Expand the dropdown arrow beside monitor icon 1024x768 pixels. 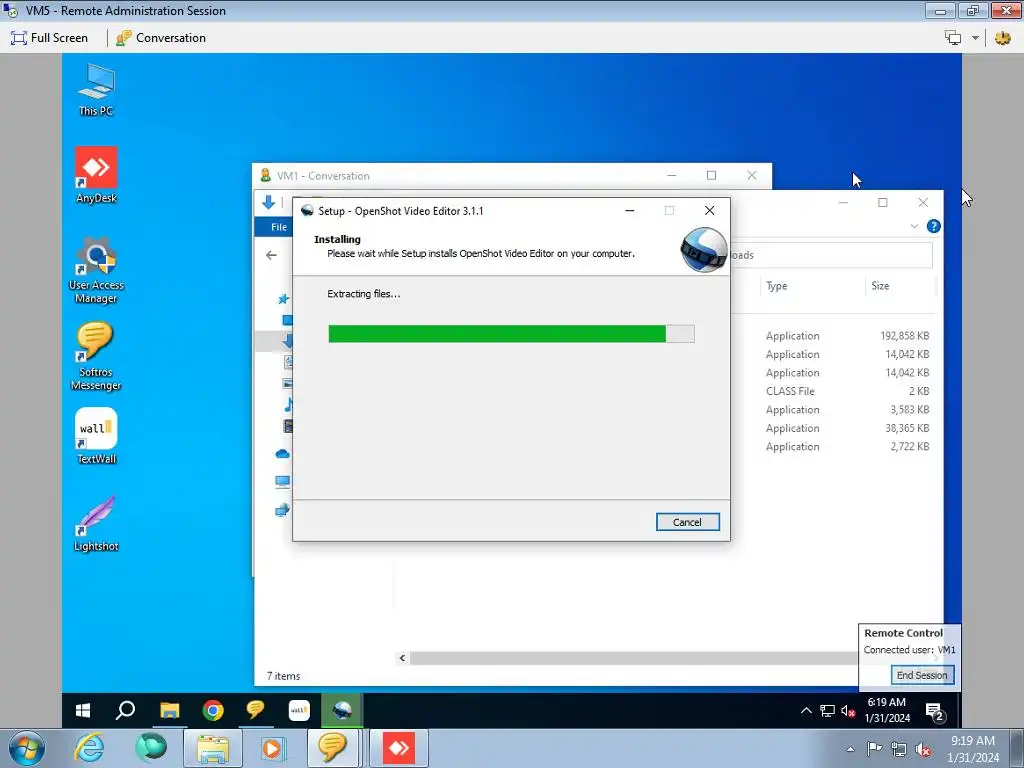pyautogui.click(x=975, y=38)
